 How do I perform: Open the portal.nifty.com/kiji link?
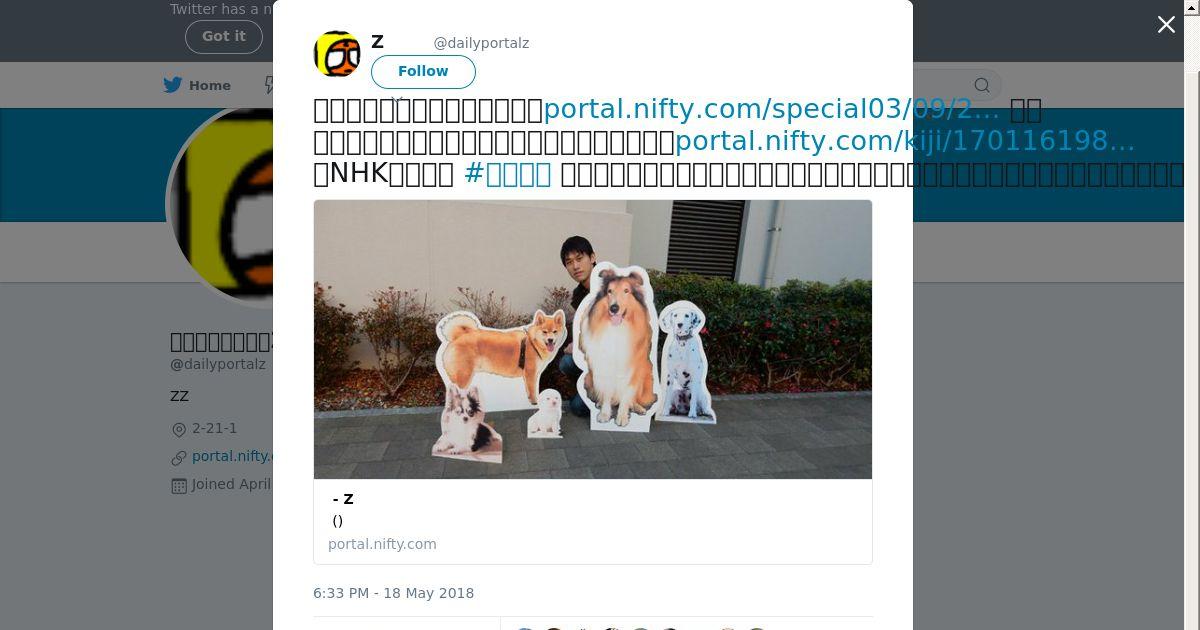(x=905, y=141)
